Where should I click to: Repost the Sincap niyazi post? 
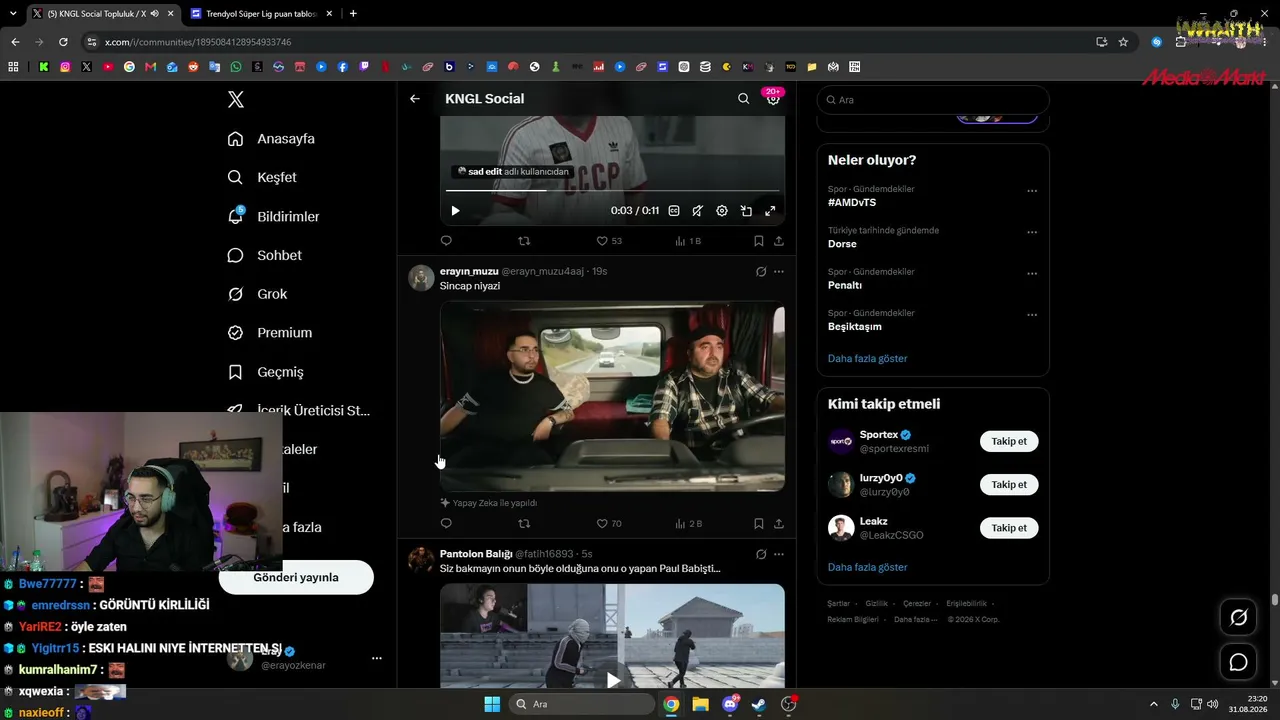click(x=524, y=523)
